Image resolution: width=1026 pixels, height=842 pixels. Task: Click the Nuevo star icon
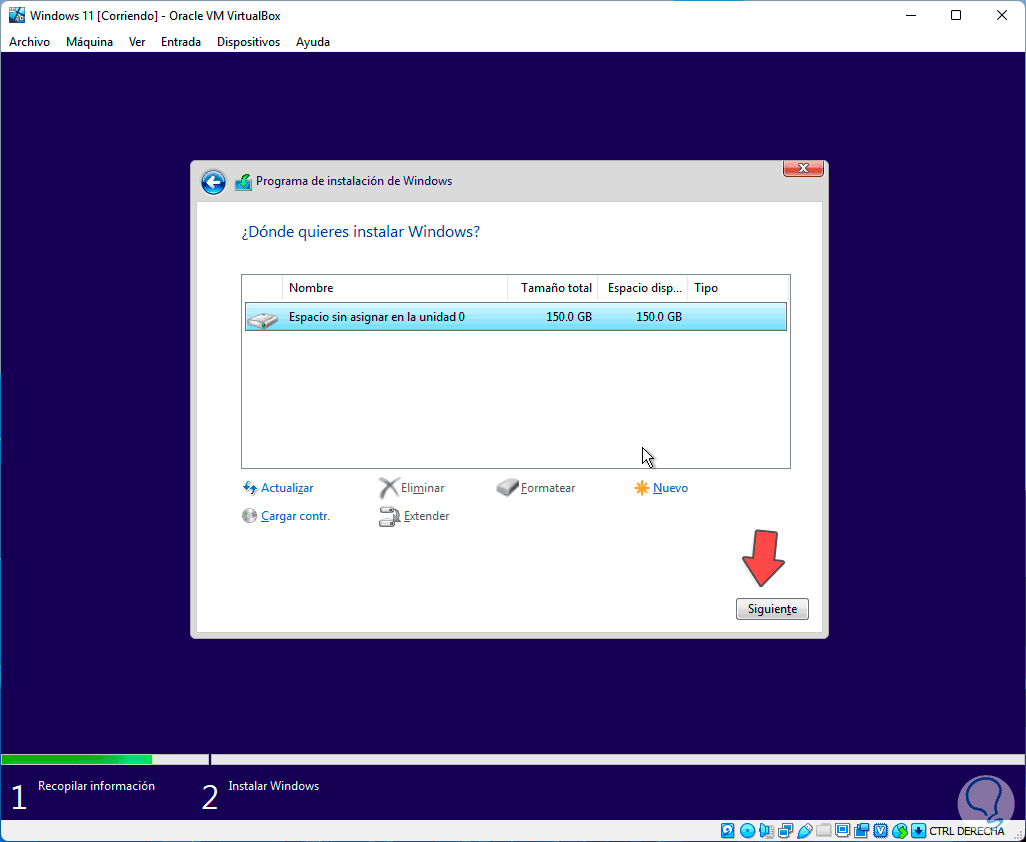[x=641, y=488]
